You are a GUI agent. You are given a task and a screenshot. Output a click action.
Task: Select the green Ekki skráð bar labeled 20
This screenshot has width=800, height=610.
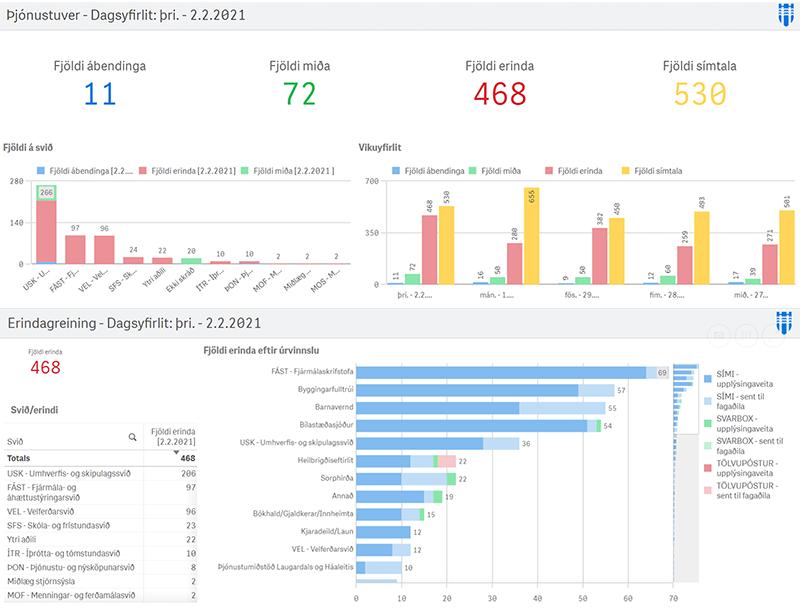click(191, 261)
